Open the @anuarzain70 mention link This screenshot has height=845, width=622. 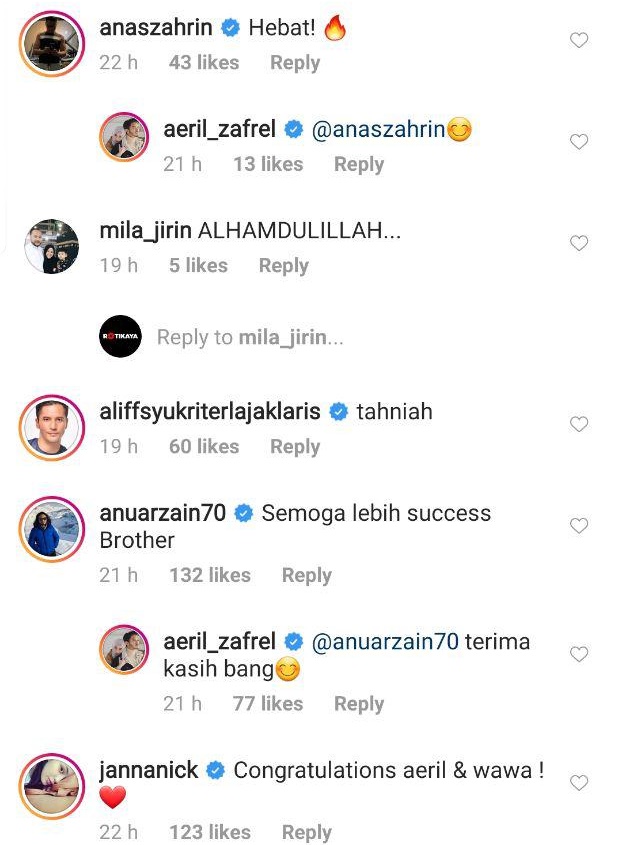[385, 642]
